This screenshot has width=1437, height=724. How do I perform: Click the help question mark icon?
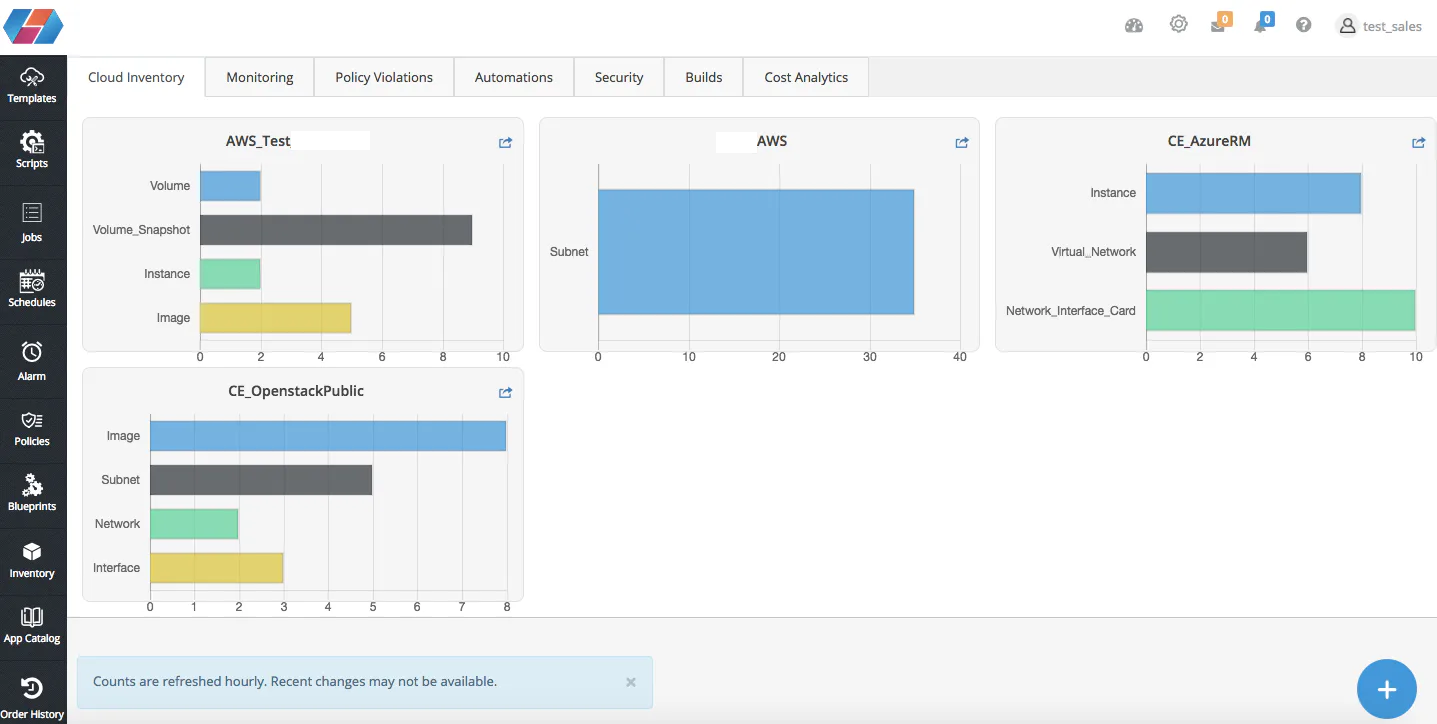[x=1304, y=26]
